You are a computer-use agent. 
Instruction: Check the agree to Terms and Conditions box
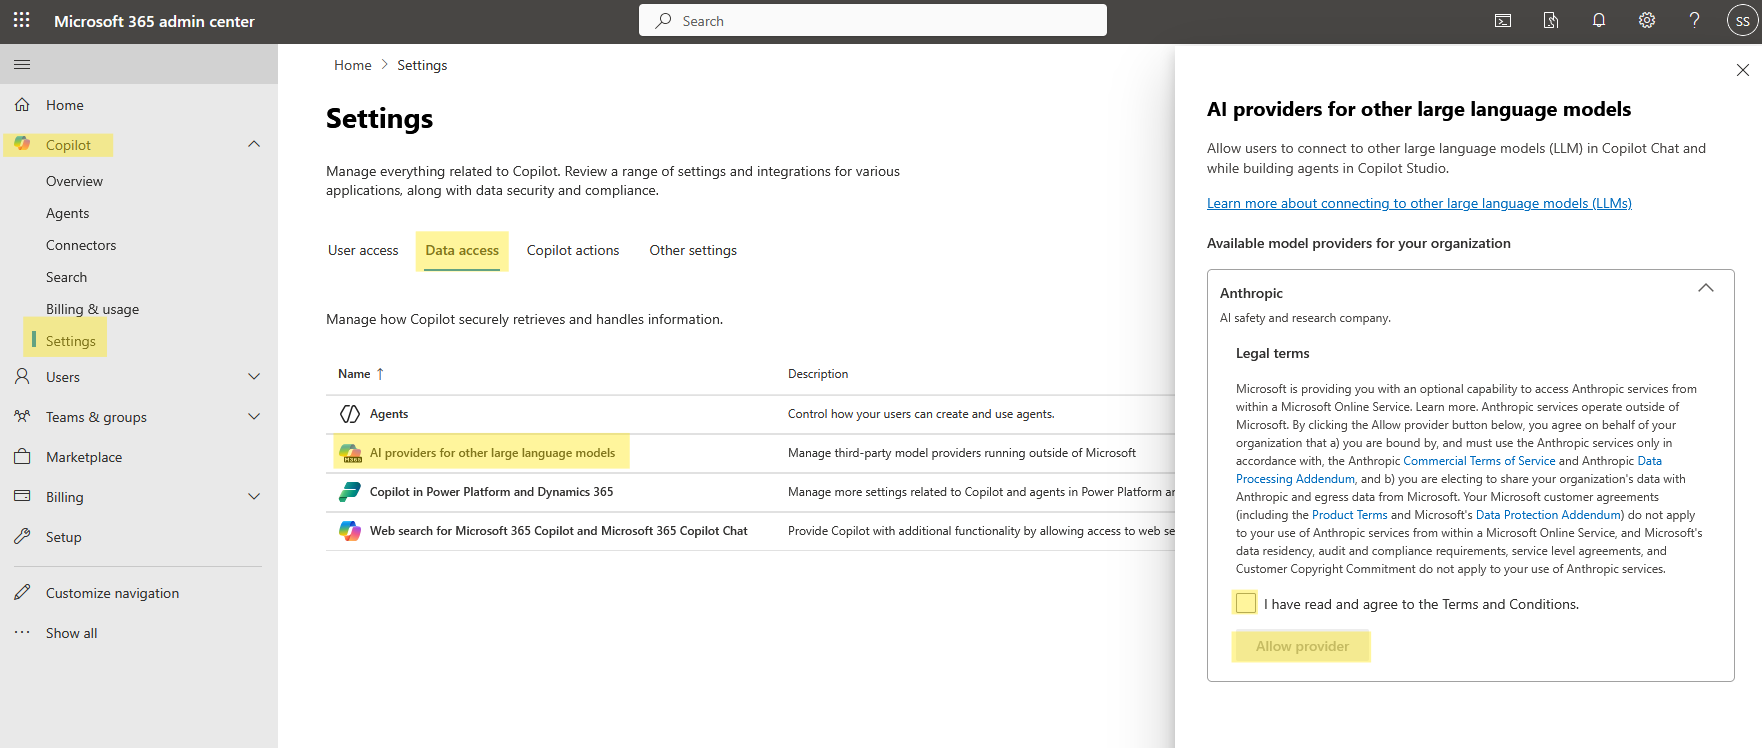point(1246,603)
